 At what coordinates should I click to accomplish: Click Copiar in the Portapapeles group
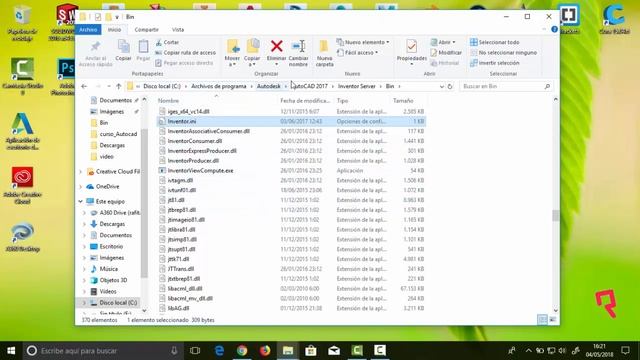[123, 51]
